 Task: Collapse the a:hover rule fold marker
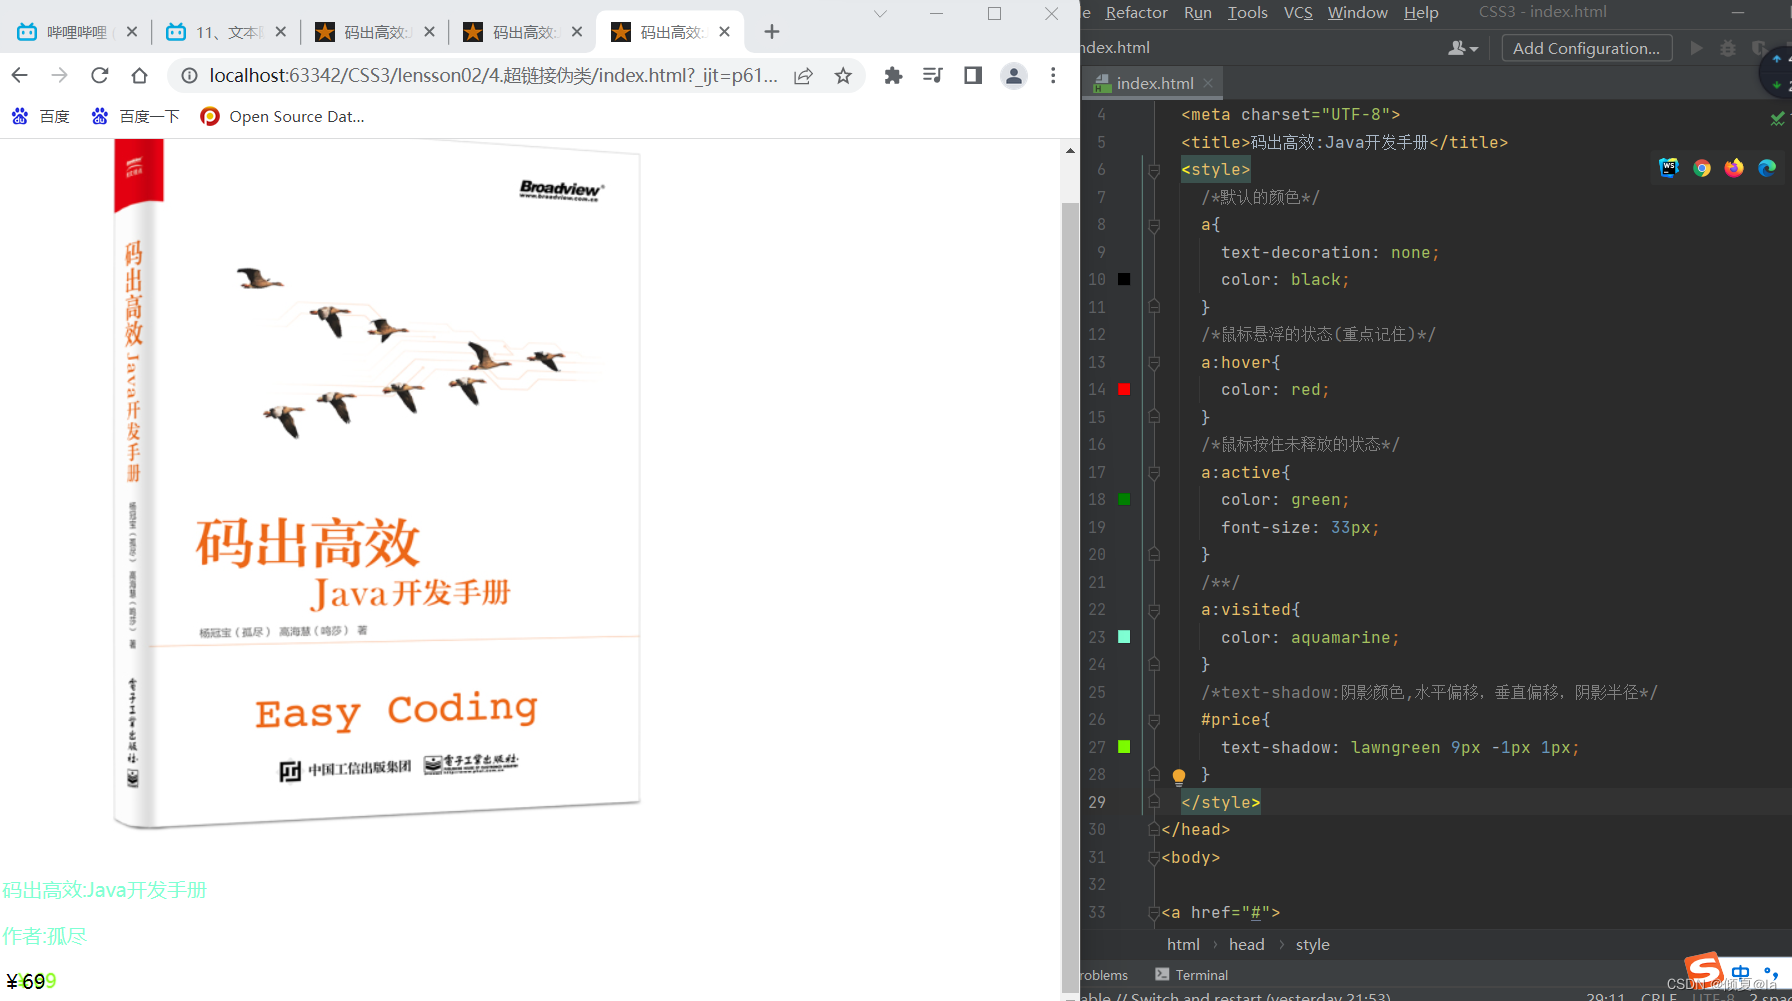(x=1154, y=362)
